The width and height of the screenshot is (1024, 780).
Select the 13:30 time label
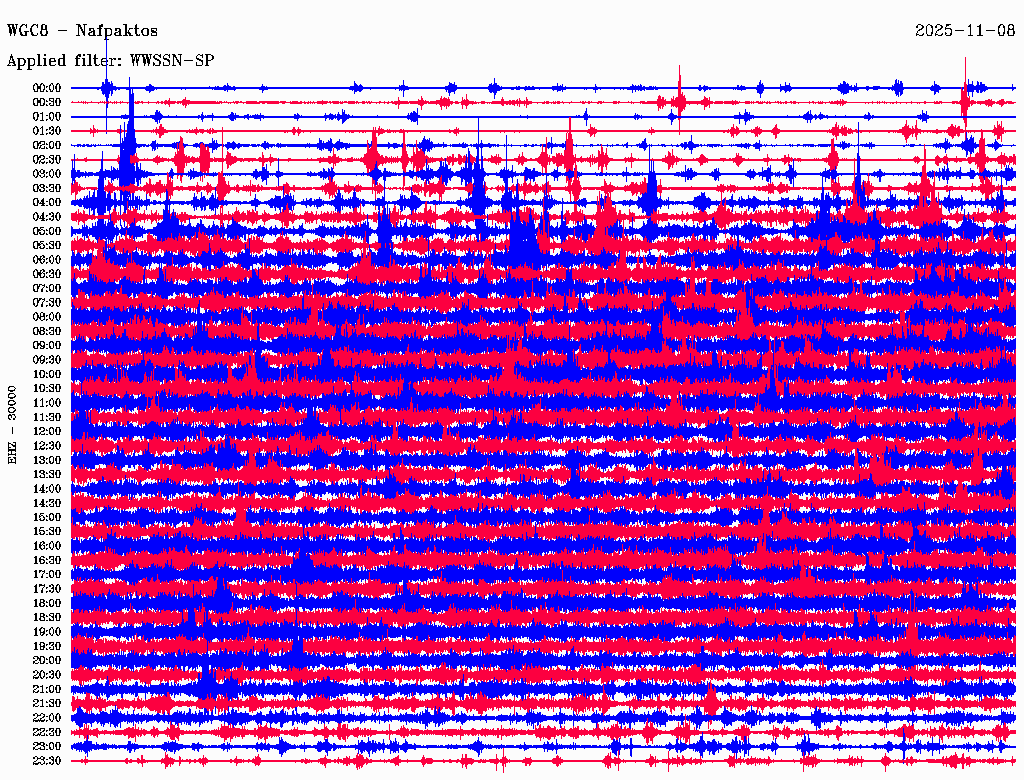pos(47,475)
